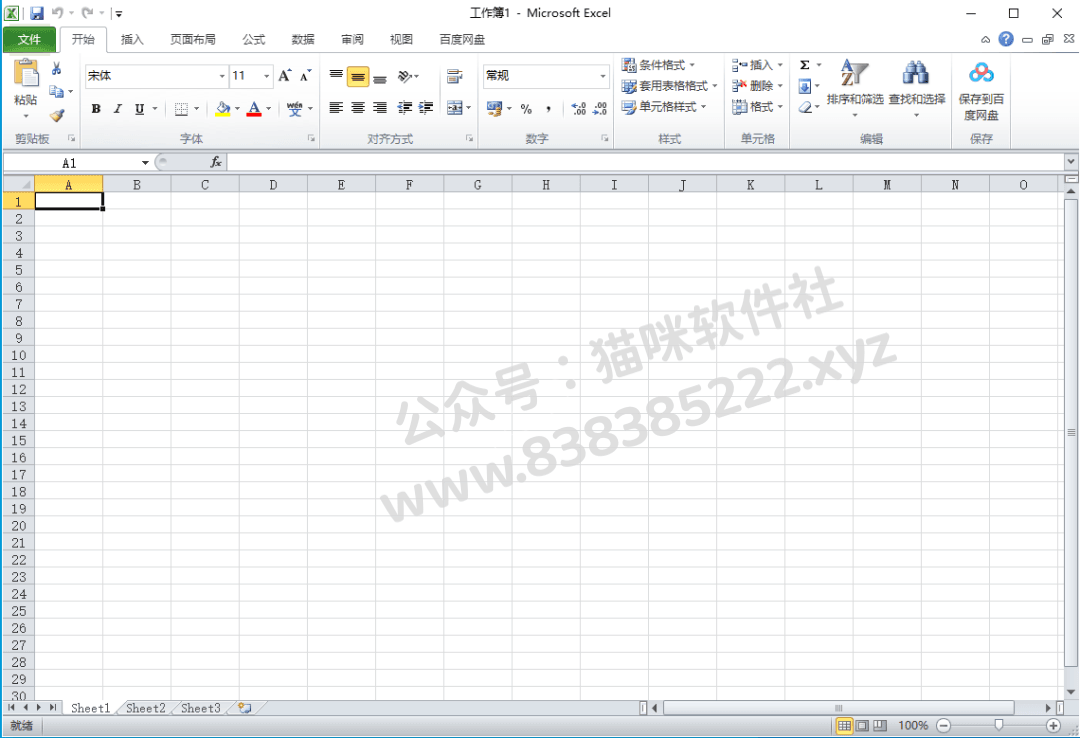Select the Format Painter brush
This screenshot has width=1080, height=738.
57,115
